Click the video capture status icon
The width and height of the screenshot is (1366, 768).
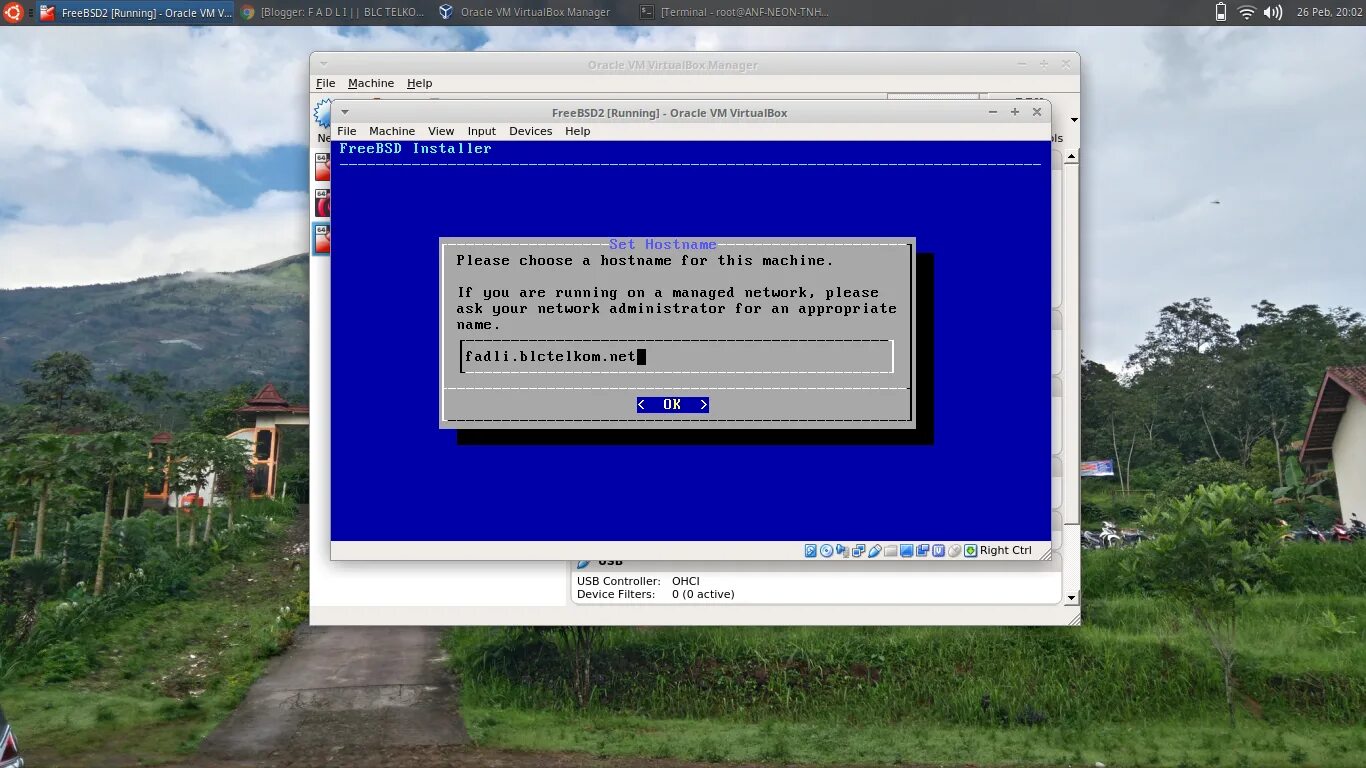click(922, 550)
